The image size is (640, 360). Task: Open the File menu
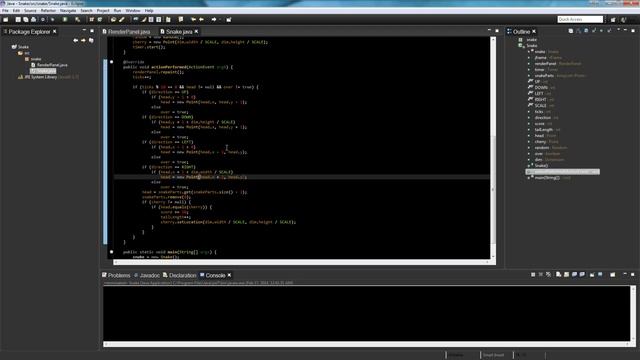5,11
